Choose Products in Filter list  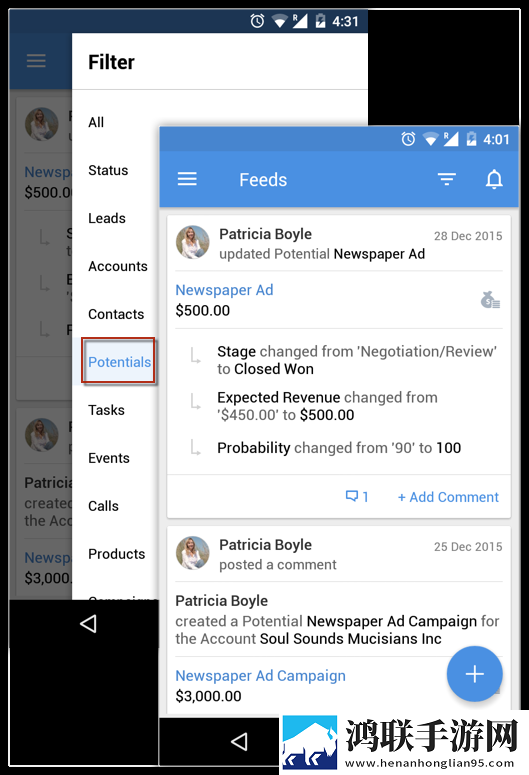click(117, 554)
